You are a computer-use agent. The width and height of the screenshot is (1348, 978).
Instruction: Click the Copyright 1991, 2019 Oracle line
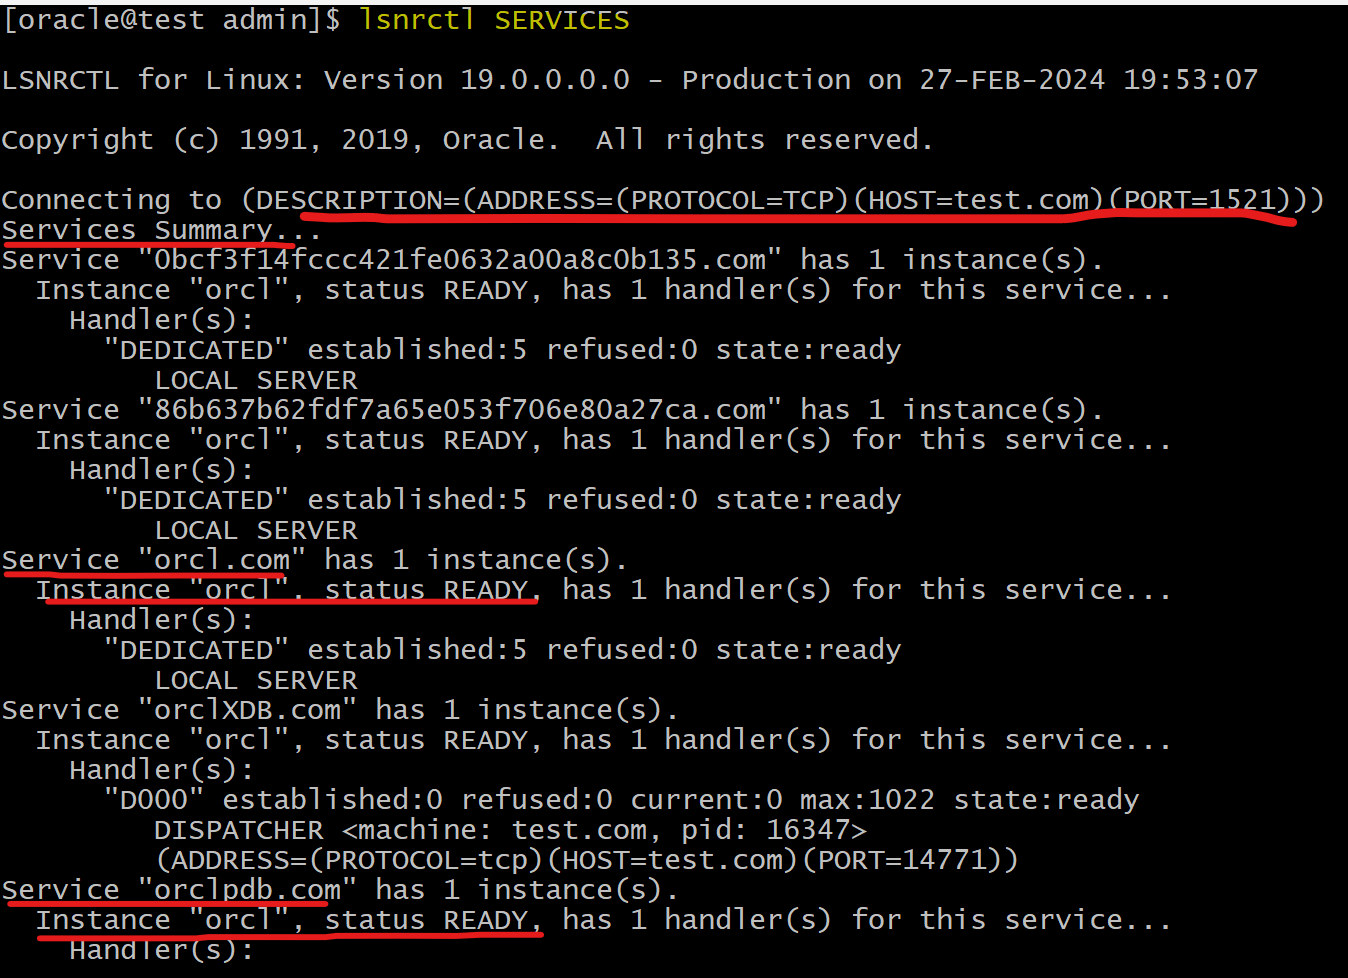(x=467, y=140)
